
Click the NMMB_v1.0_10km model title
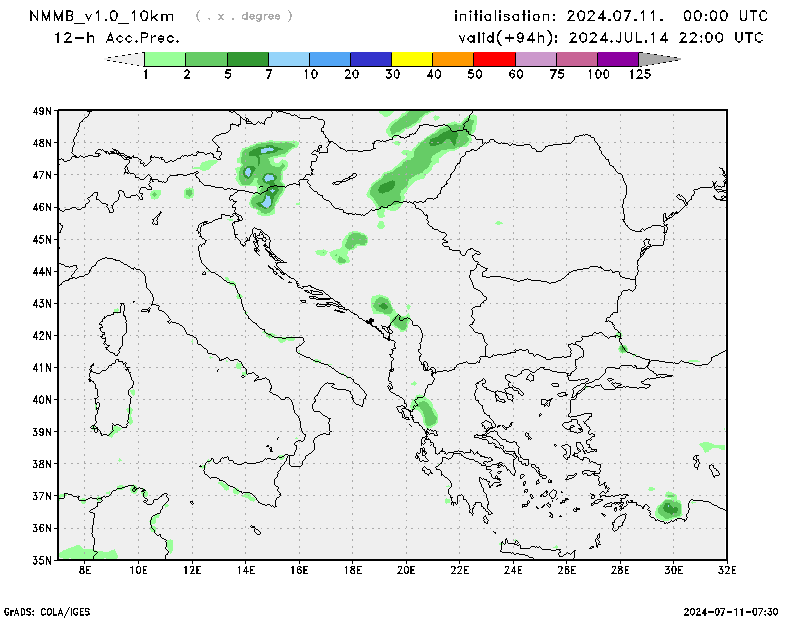point(100,16)
